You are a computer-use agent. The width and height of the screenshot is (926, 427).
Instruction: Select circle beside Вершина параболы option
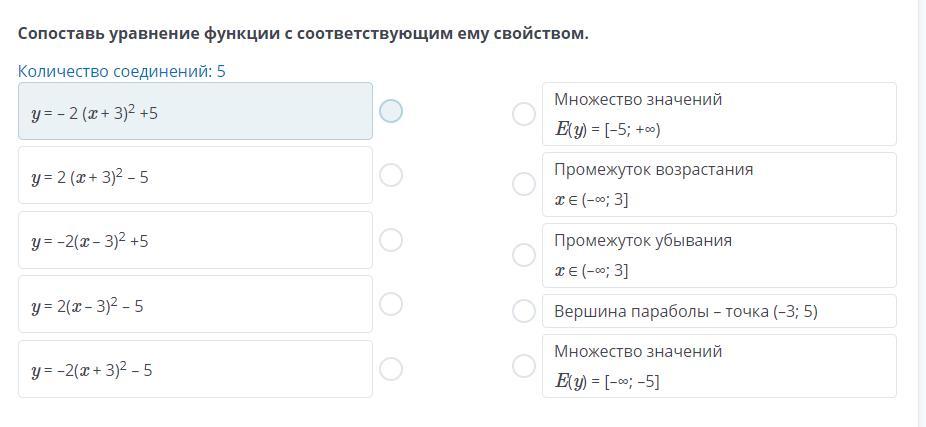click(x=523, y=311)
